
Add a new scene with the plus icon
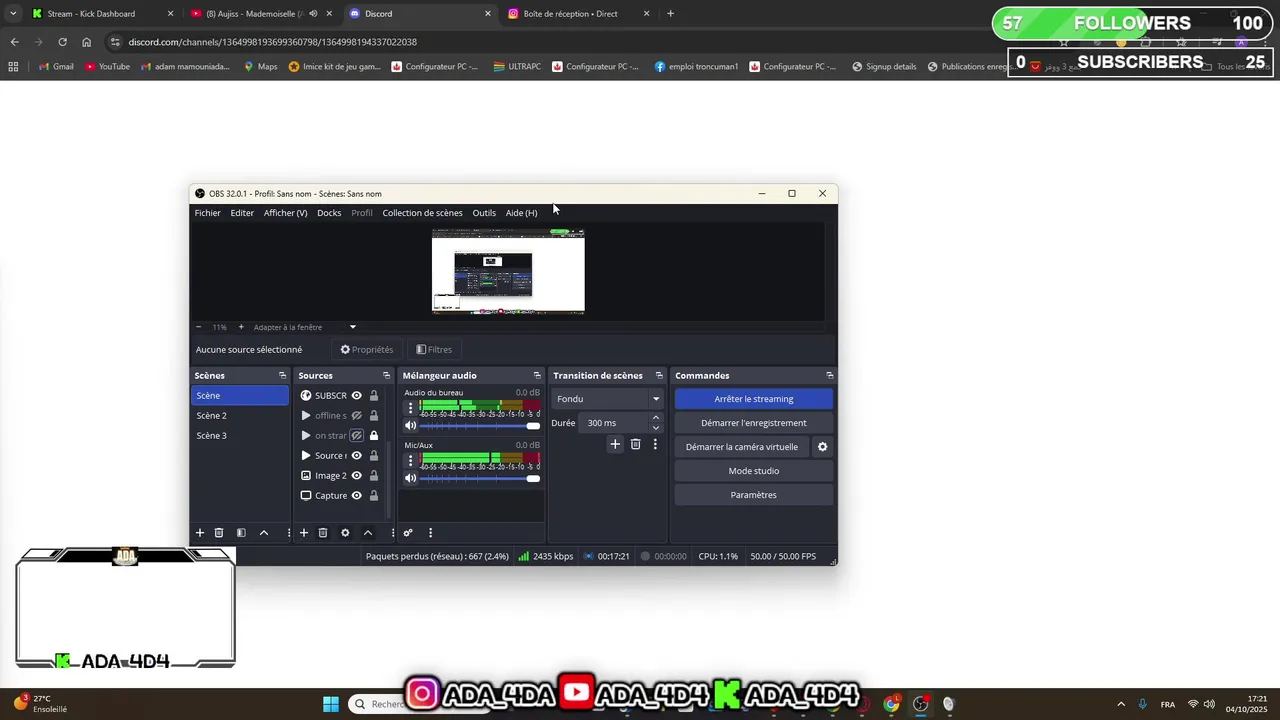pyautogui.click(x=199, y=533)
